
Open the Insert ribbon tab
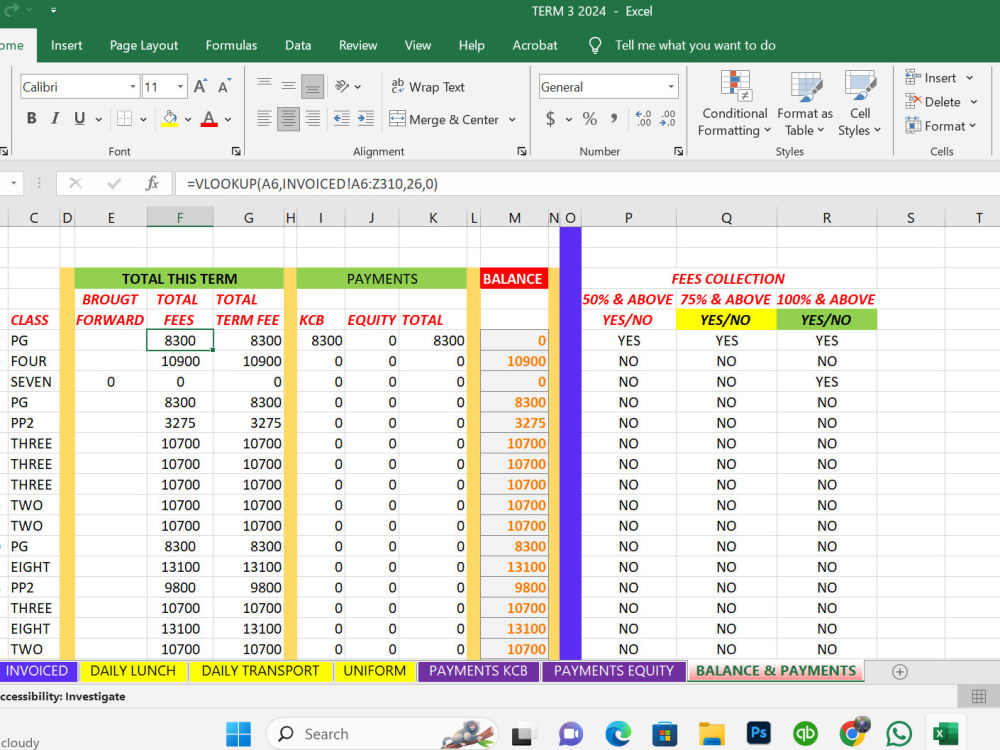[66, 45]
